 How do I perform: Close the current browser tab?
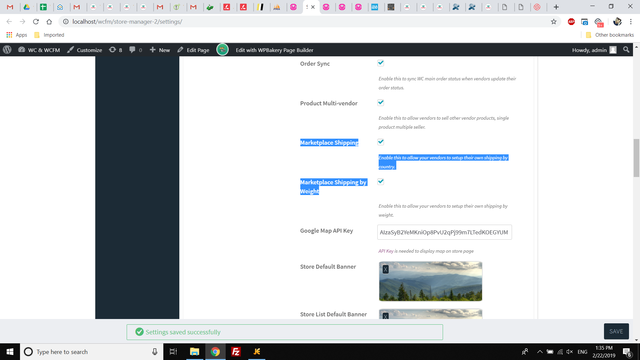point(313,7)
